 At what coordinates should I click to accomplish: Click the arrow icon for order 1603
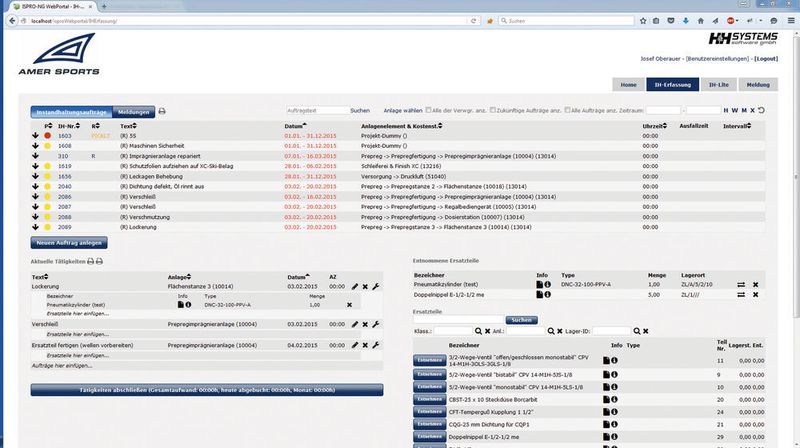tap(35, 136)
